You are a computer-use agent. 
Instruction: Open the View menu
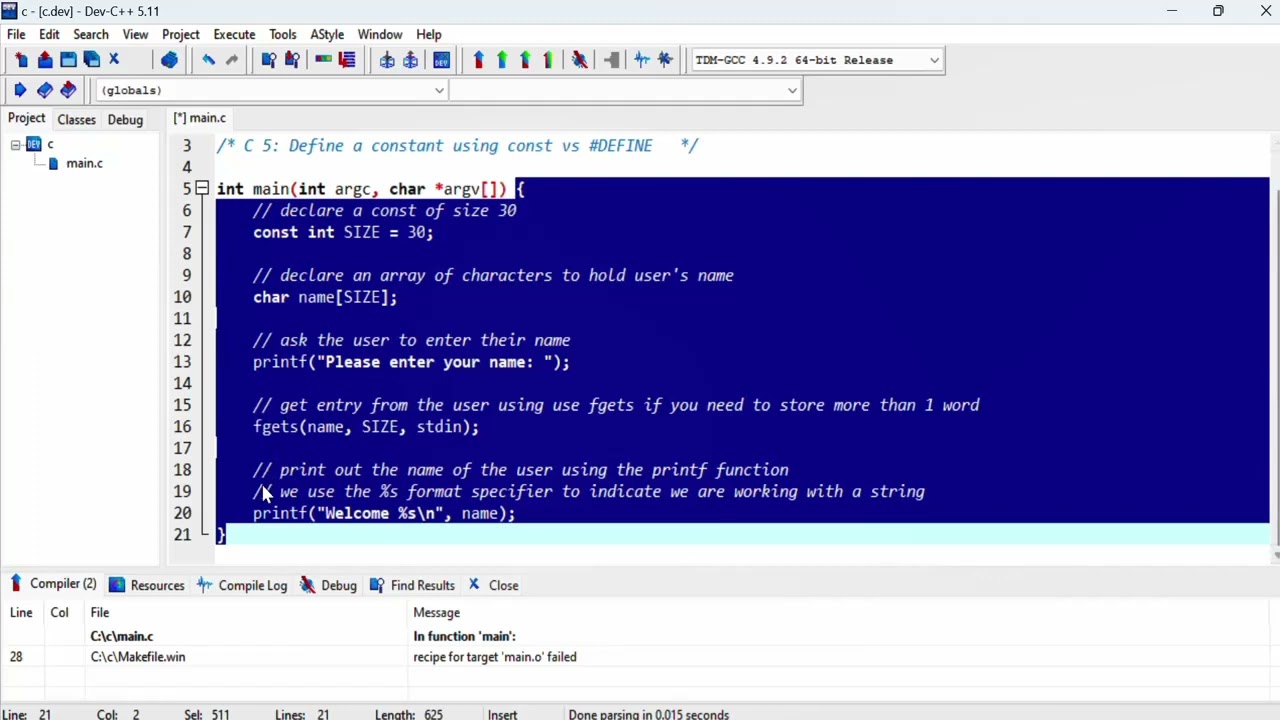click(x=135, y=34)
